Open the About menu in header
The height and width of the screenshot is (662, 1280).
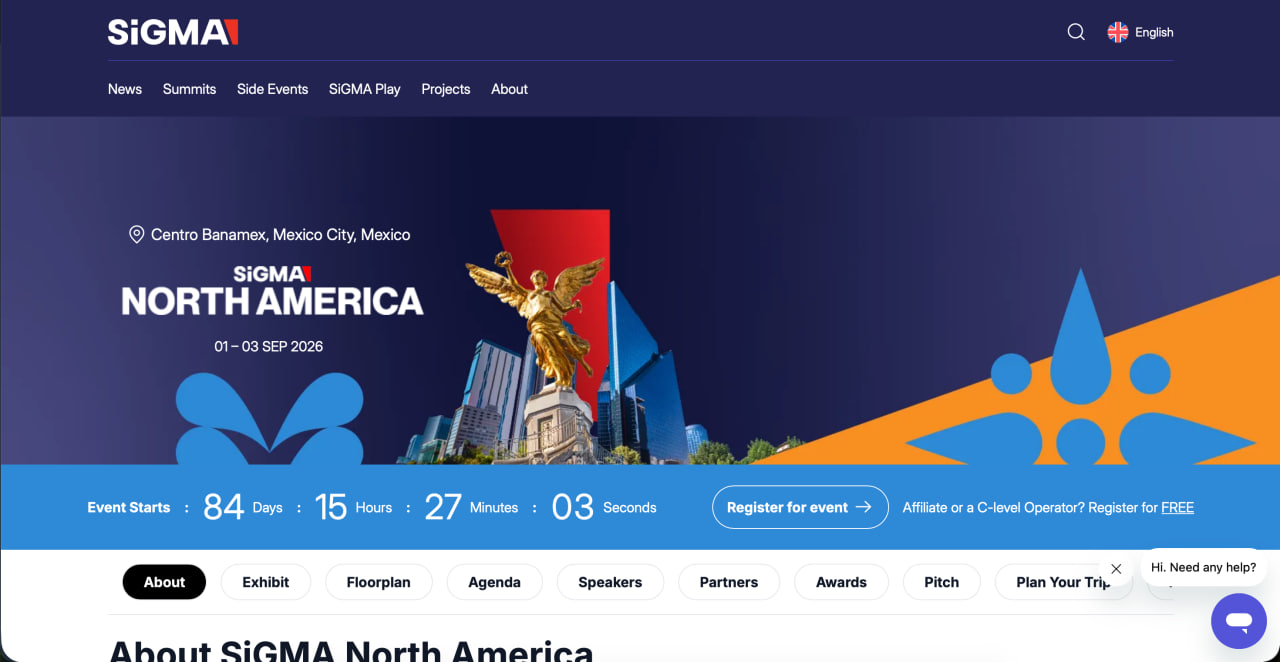pyautogui.click(x=509, y=89)
